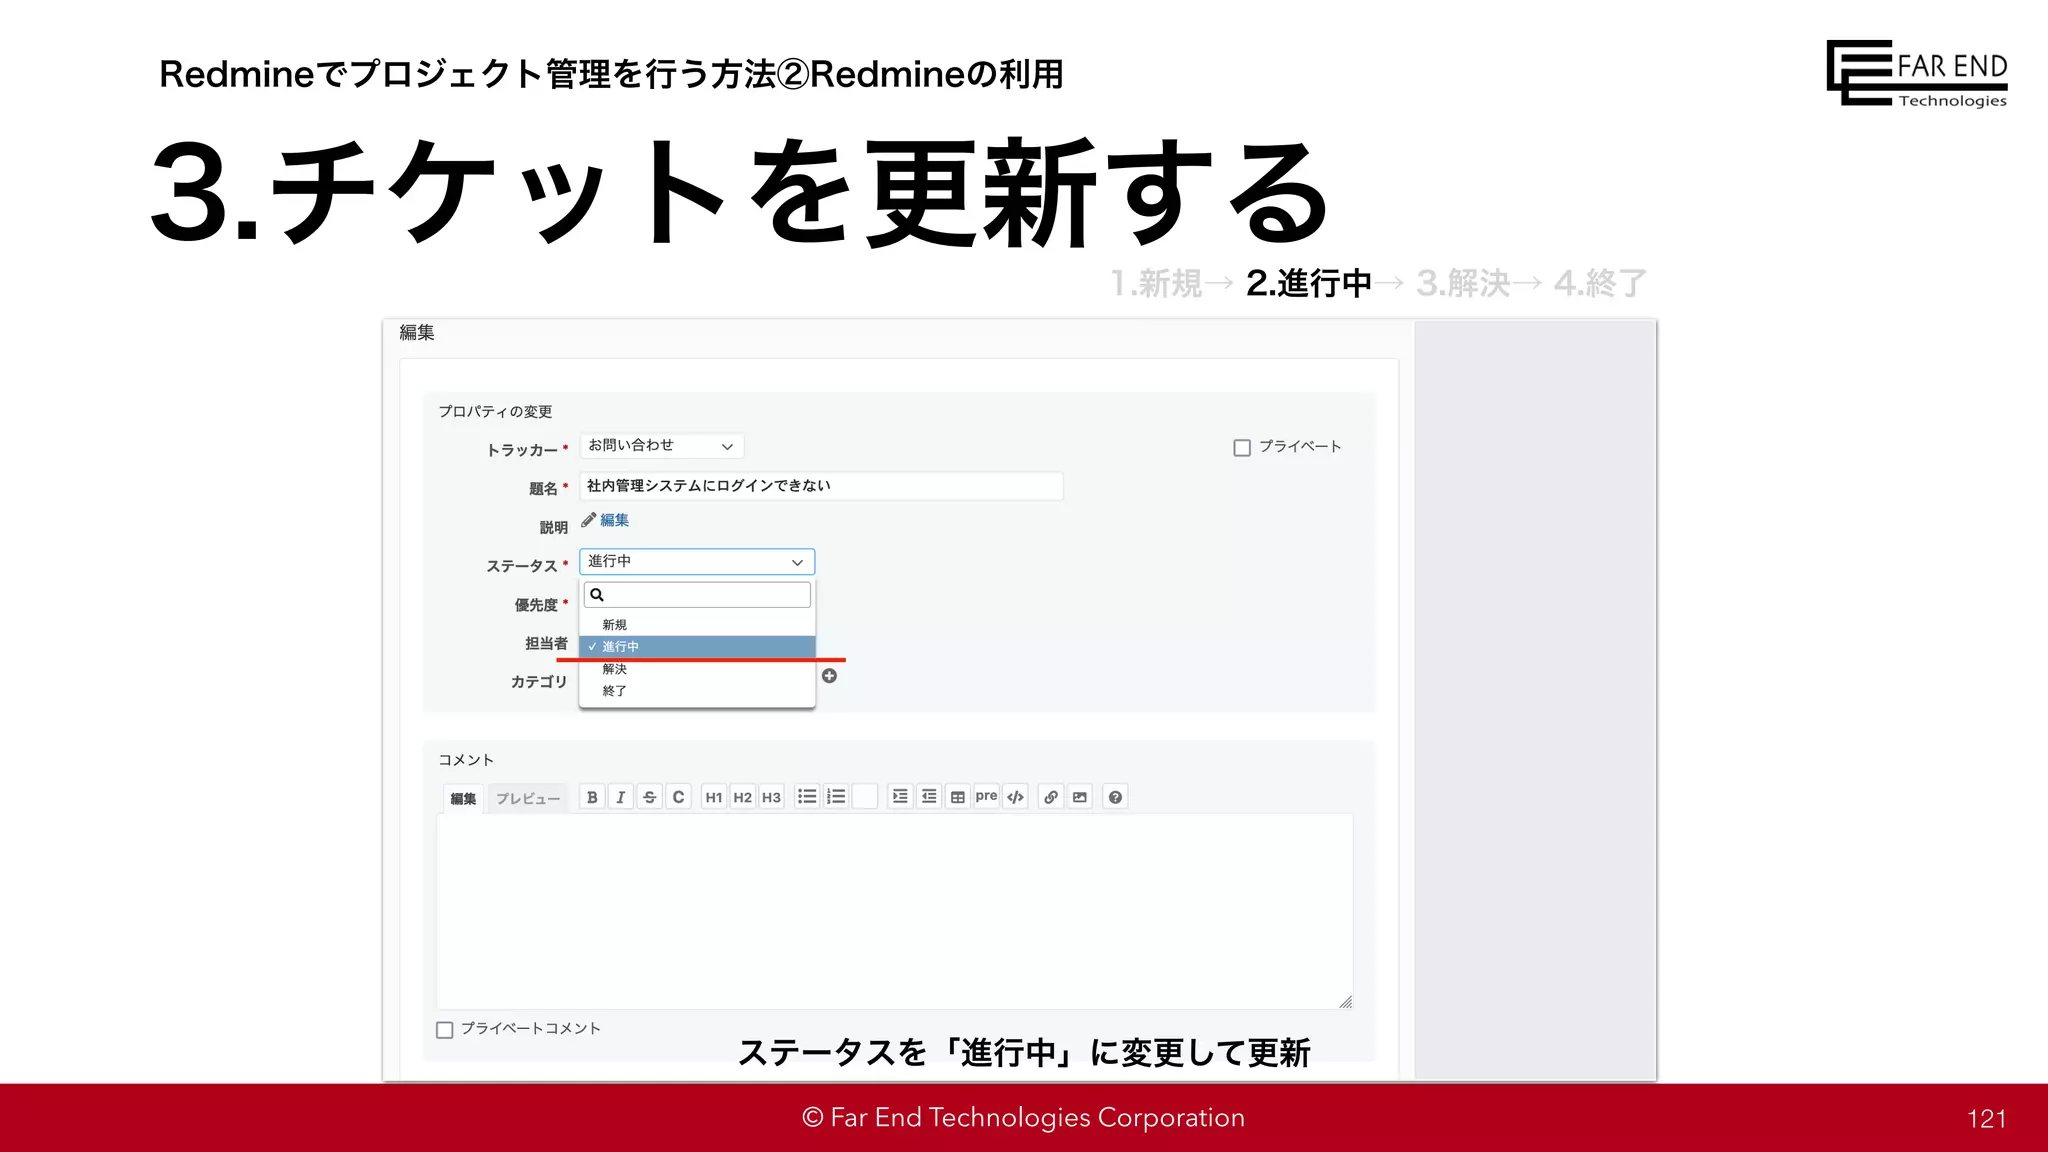
Task: Insert preformatted text with pre button
Action: (x=986, y=797)
